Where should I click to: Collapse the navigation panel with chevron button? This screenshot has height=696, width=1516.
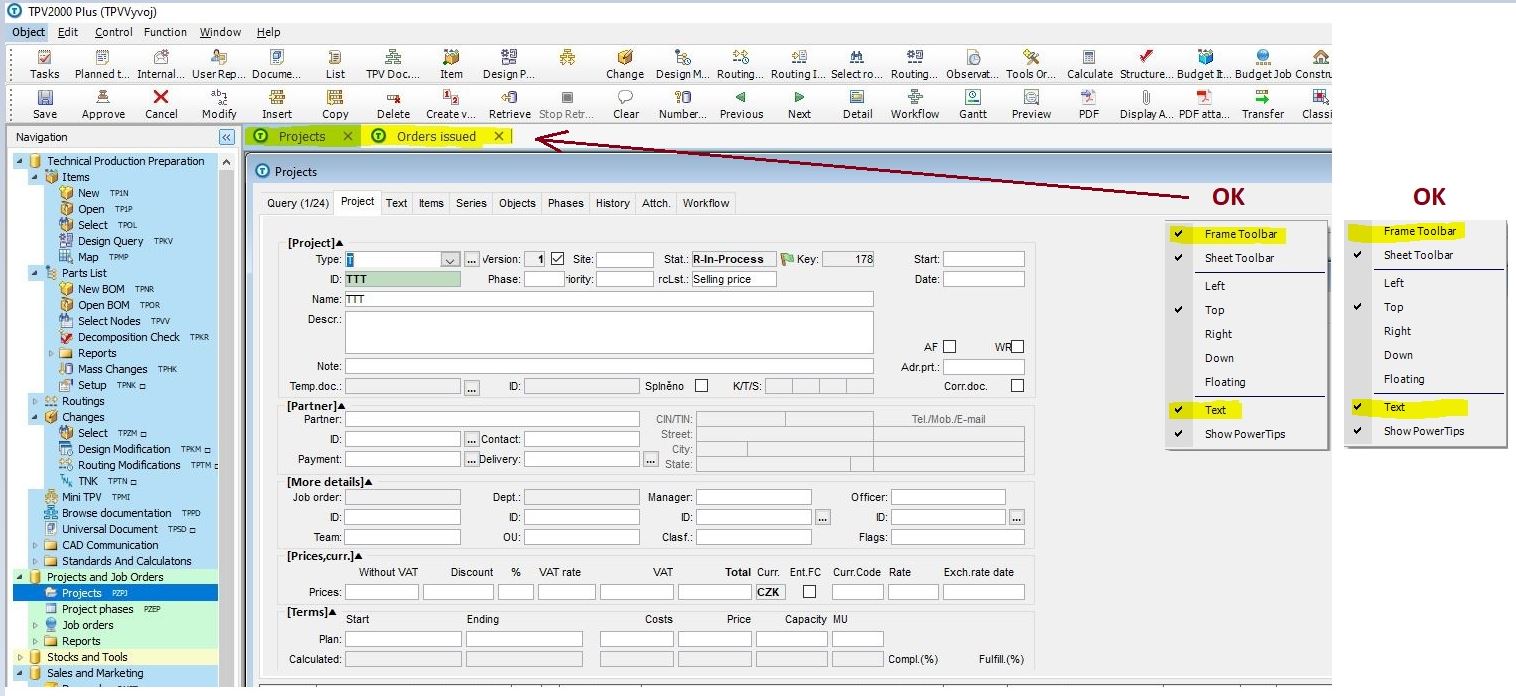(x=227, y=137)
